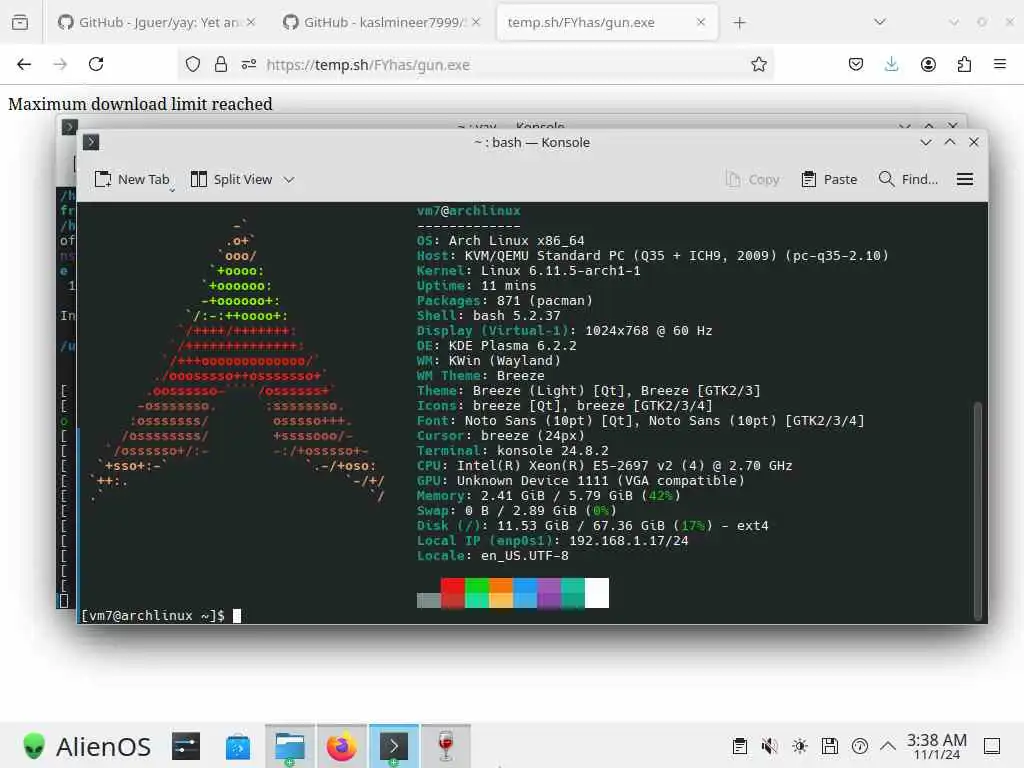Switch to GitHub Jguer/yay tab
This screenshot has width=1024, height=768.
(x=155, y=22)
